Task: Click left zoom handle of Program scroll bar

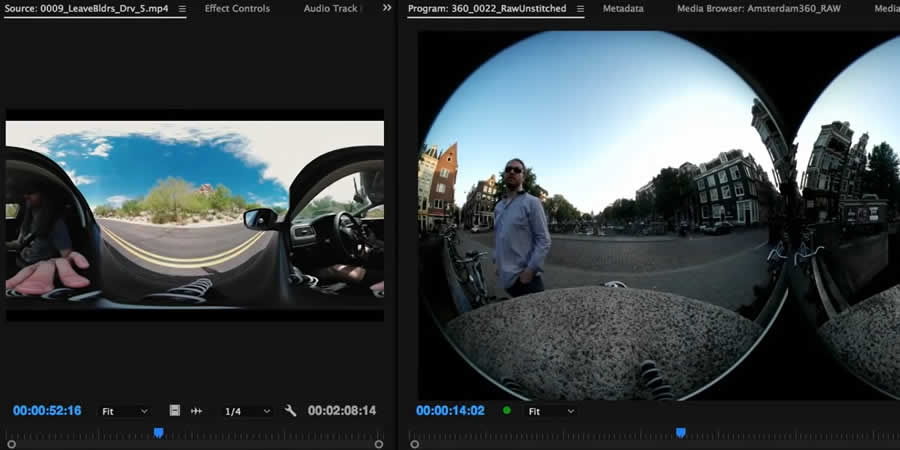Action: (x=414, y=444)
